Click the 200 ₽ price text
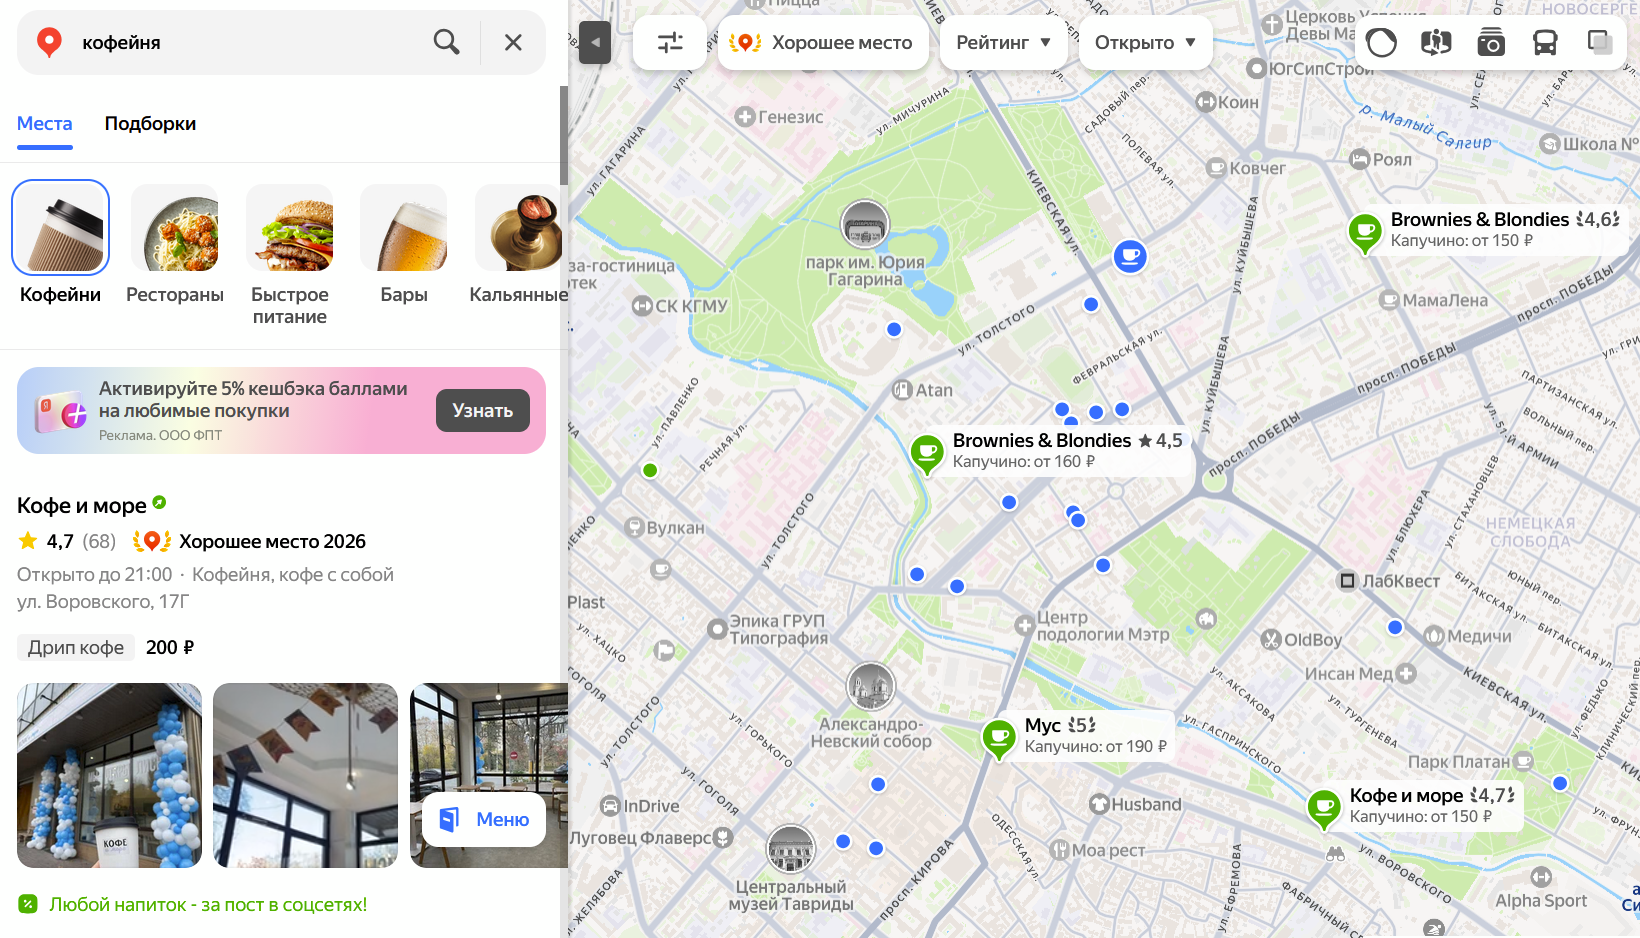This screenshot has height=938, width=1640. point(170,648)
